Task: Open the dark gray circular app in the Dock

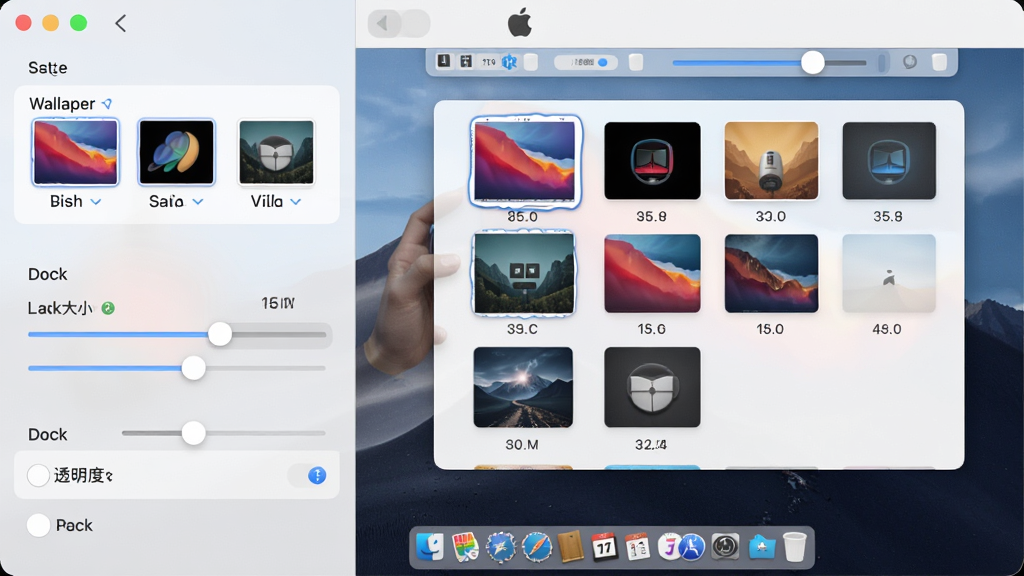Action: 725,547
